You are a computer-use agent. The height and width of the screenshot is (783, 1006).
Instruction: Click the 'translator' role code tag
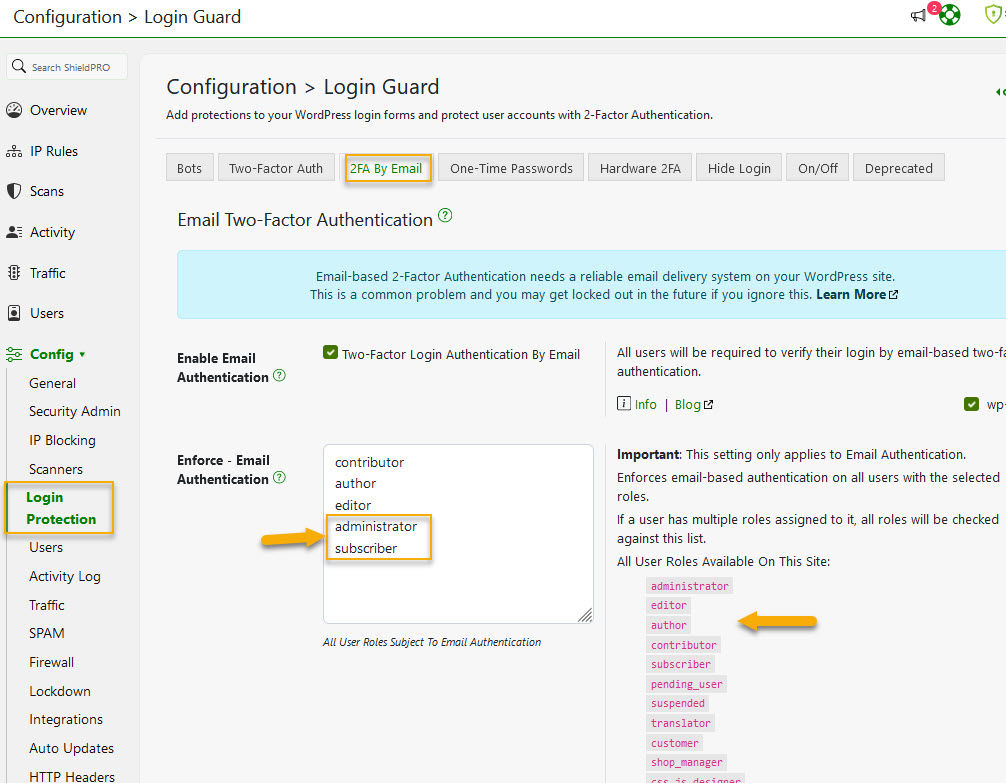(x=681, y=723)
